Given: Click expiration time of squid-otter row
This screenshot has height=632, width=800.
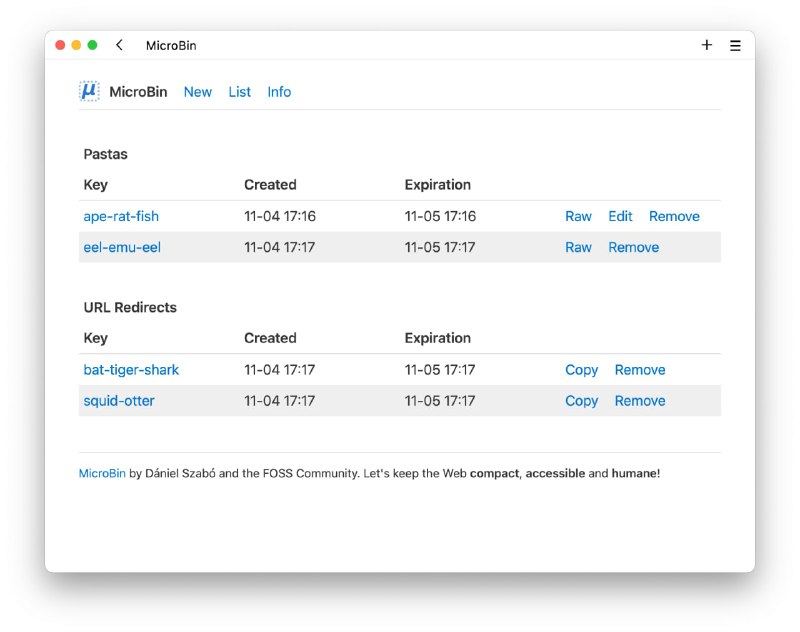Looking at the screenshot, I should pos(440,401).
